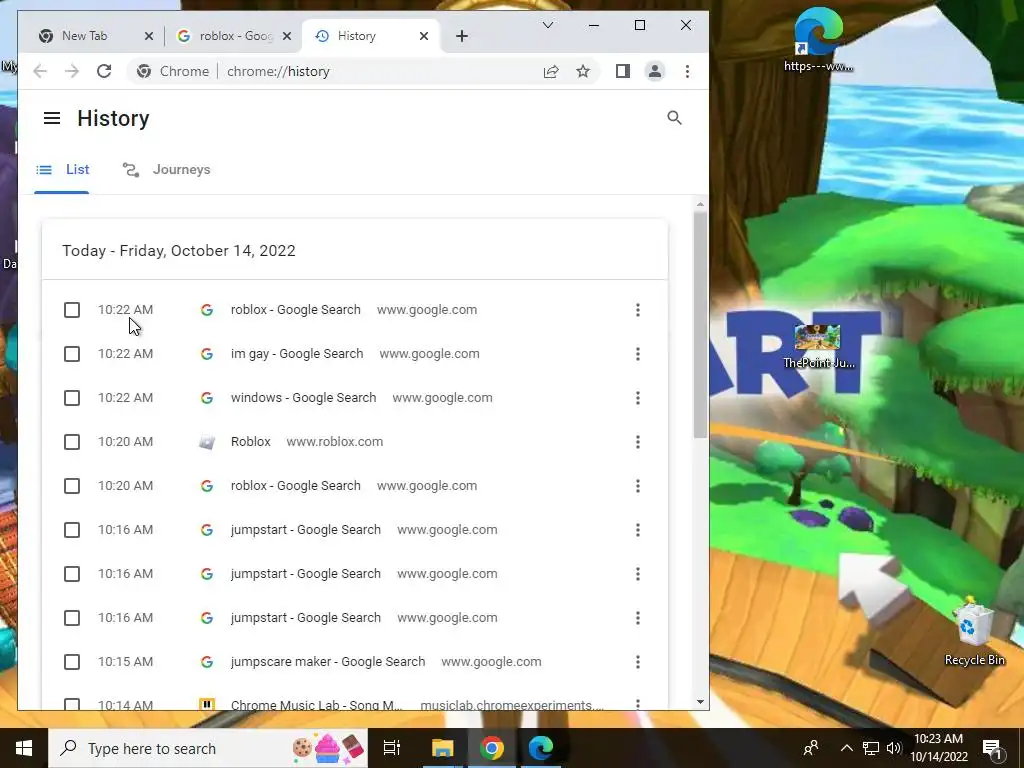Check the 10:15 AM history entry checkbox
Viewport: 1024px width, 768px height.
[72, 662]
